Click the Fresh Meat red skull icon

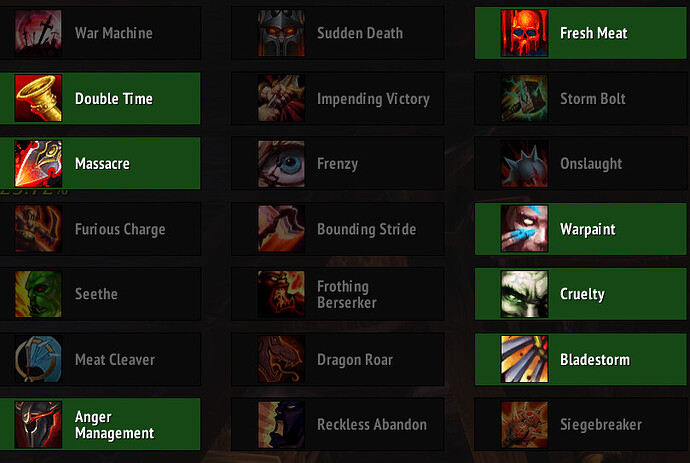pos(525,33)
